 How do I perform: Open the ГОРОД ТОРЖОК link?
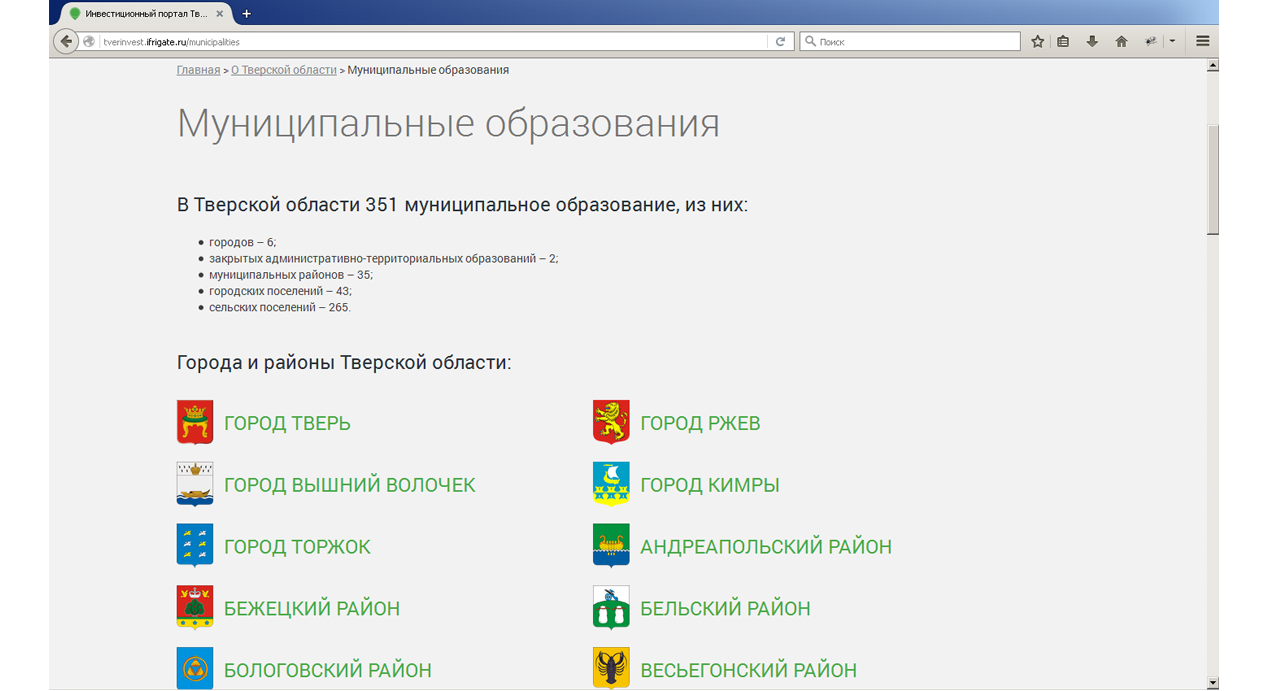297,547
